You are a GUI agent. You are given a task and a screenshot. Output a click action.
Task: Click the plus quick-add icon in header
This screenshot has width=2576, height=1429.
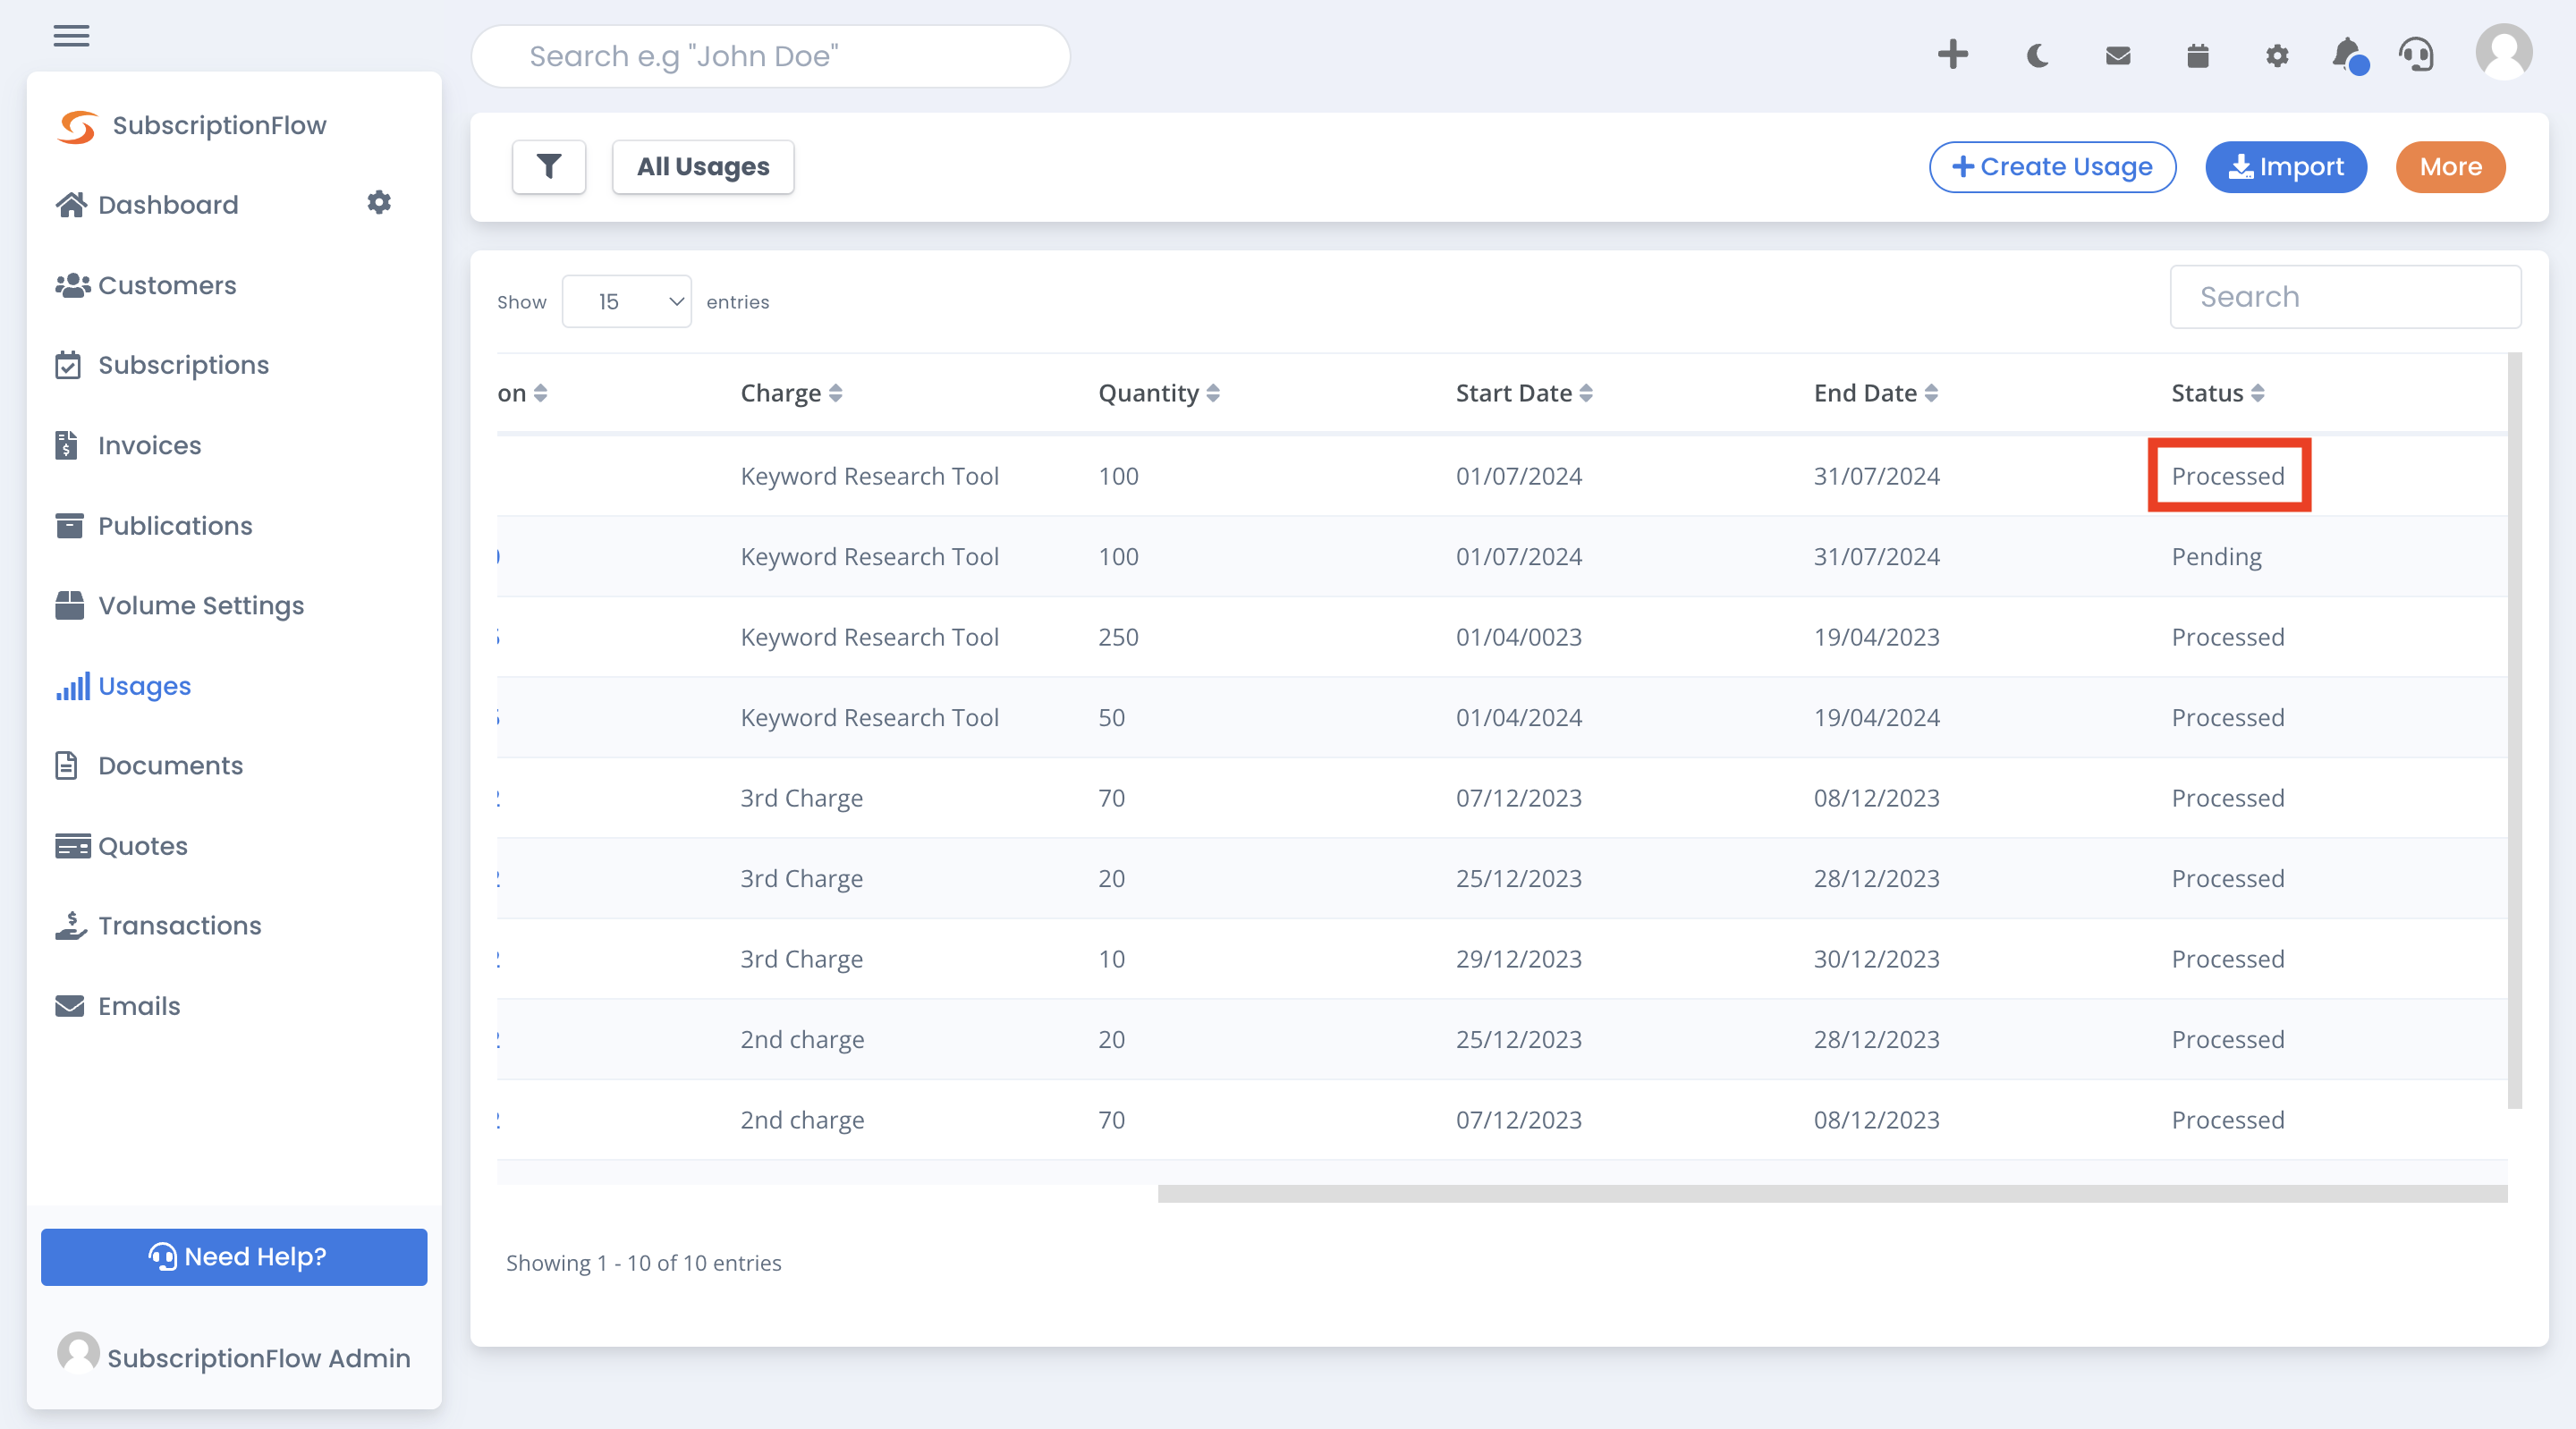coord(1952,54)
